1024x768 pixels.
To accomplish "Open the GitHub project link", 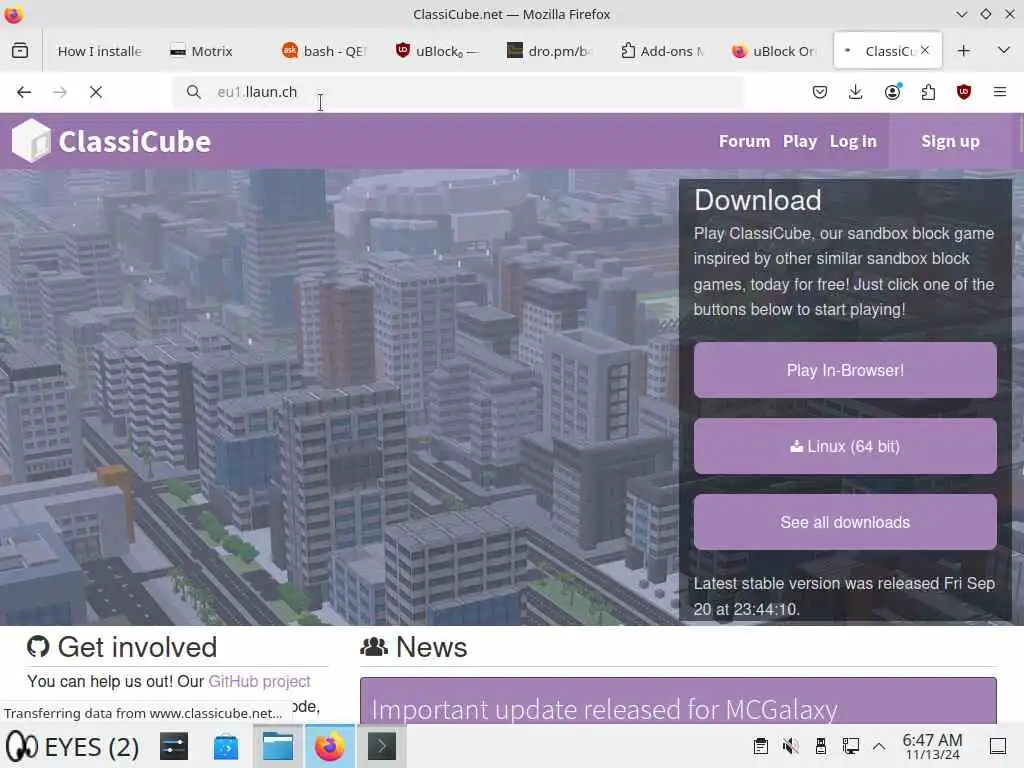I will (x=259, y=681).
